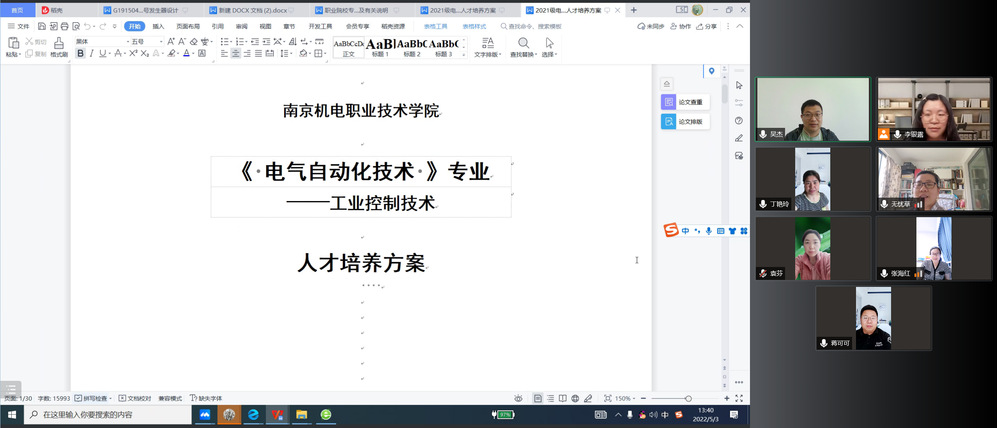Screen dimensions: 997x428
Task: Open the 论文排版 sidebar tool
Action: pyautogui.click(x=684, y=122)
